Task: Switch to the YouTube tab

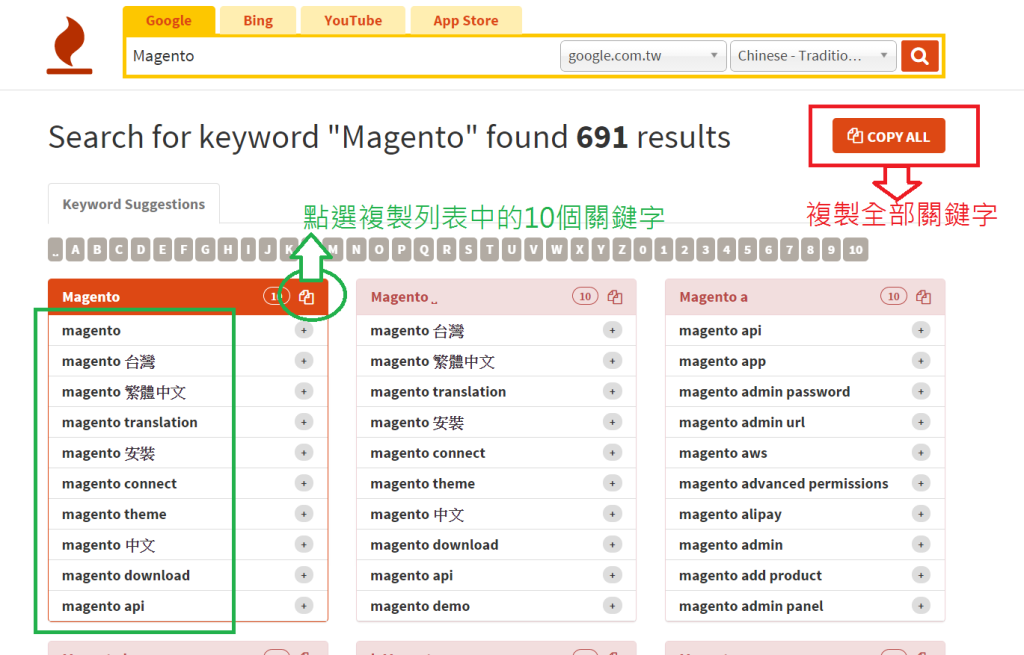Action: click(352, 20)
